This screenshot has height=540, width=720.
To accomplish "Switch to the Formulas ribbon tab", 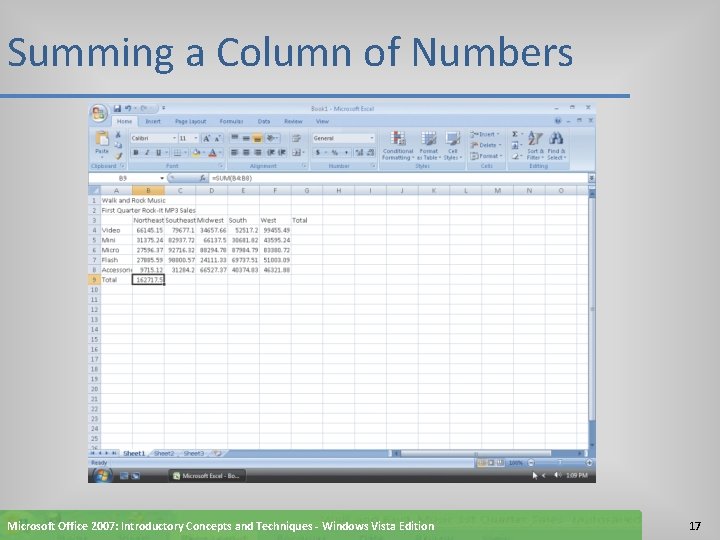I will click(231, 121).
